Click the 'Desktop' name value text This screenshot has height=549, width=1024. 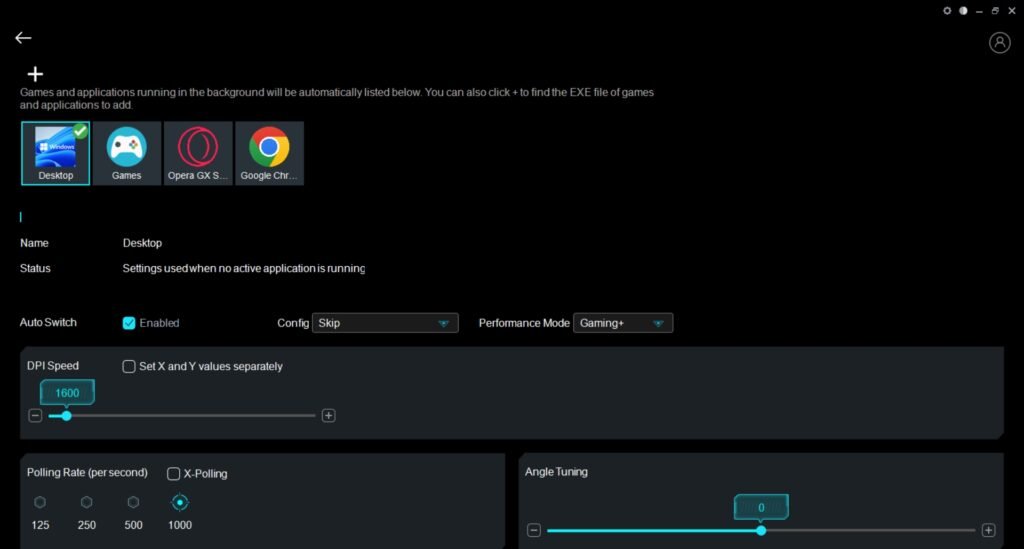[x=142, y=243]
